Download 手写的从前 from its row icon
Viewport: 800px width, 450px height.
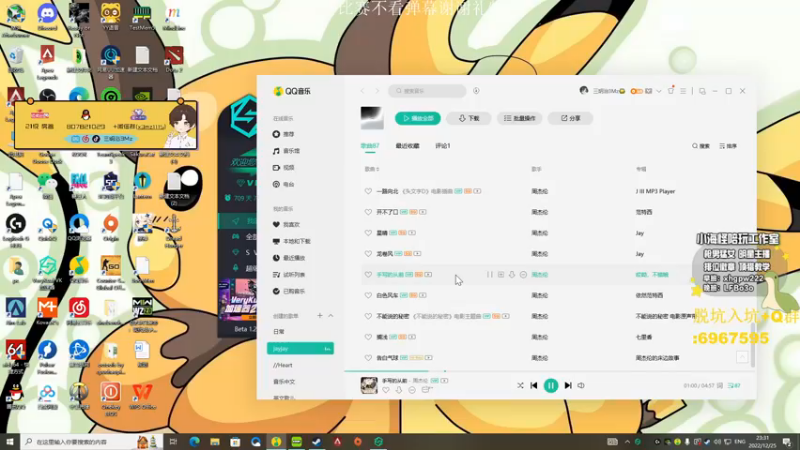point(512,274)
